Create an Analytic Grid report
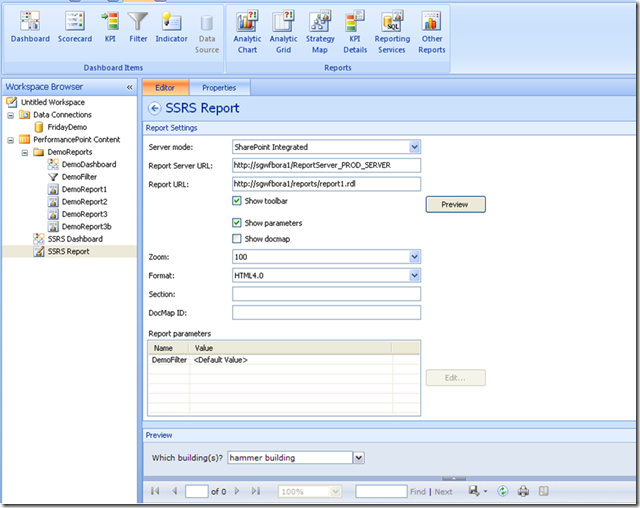This screenshot has height=508, width=640. tap(283, 33)
